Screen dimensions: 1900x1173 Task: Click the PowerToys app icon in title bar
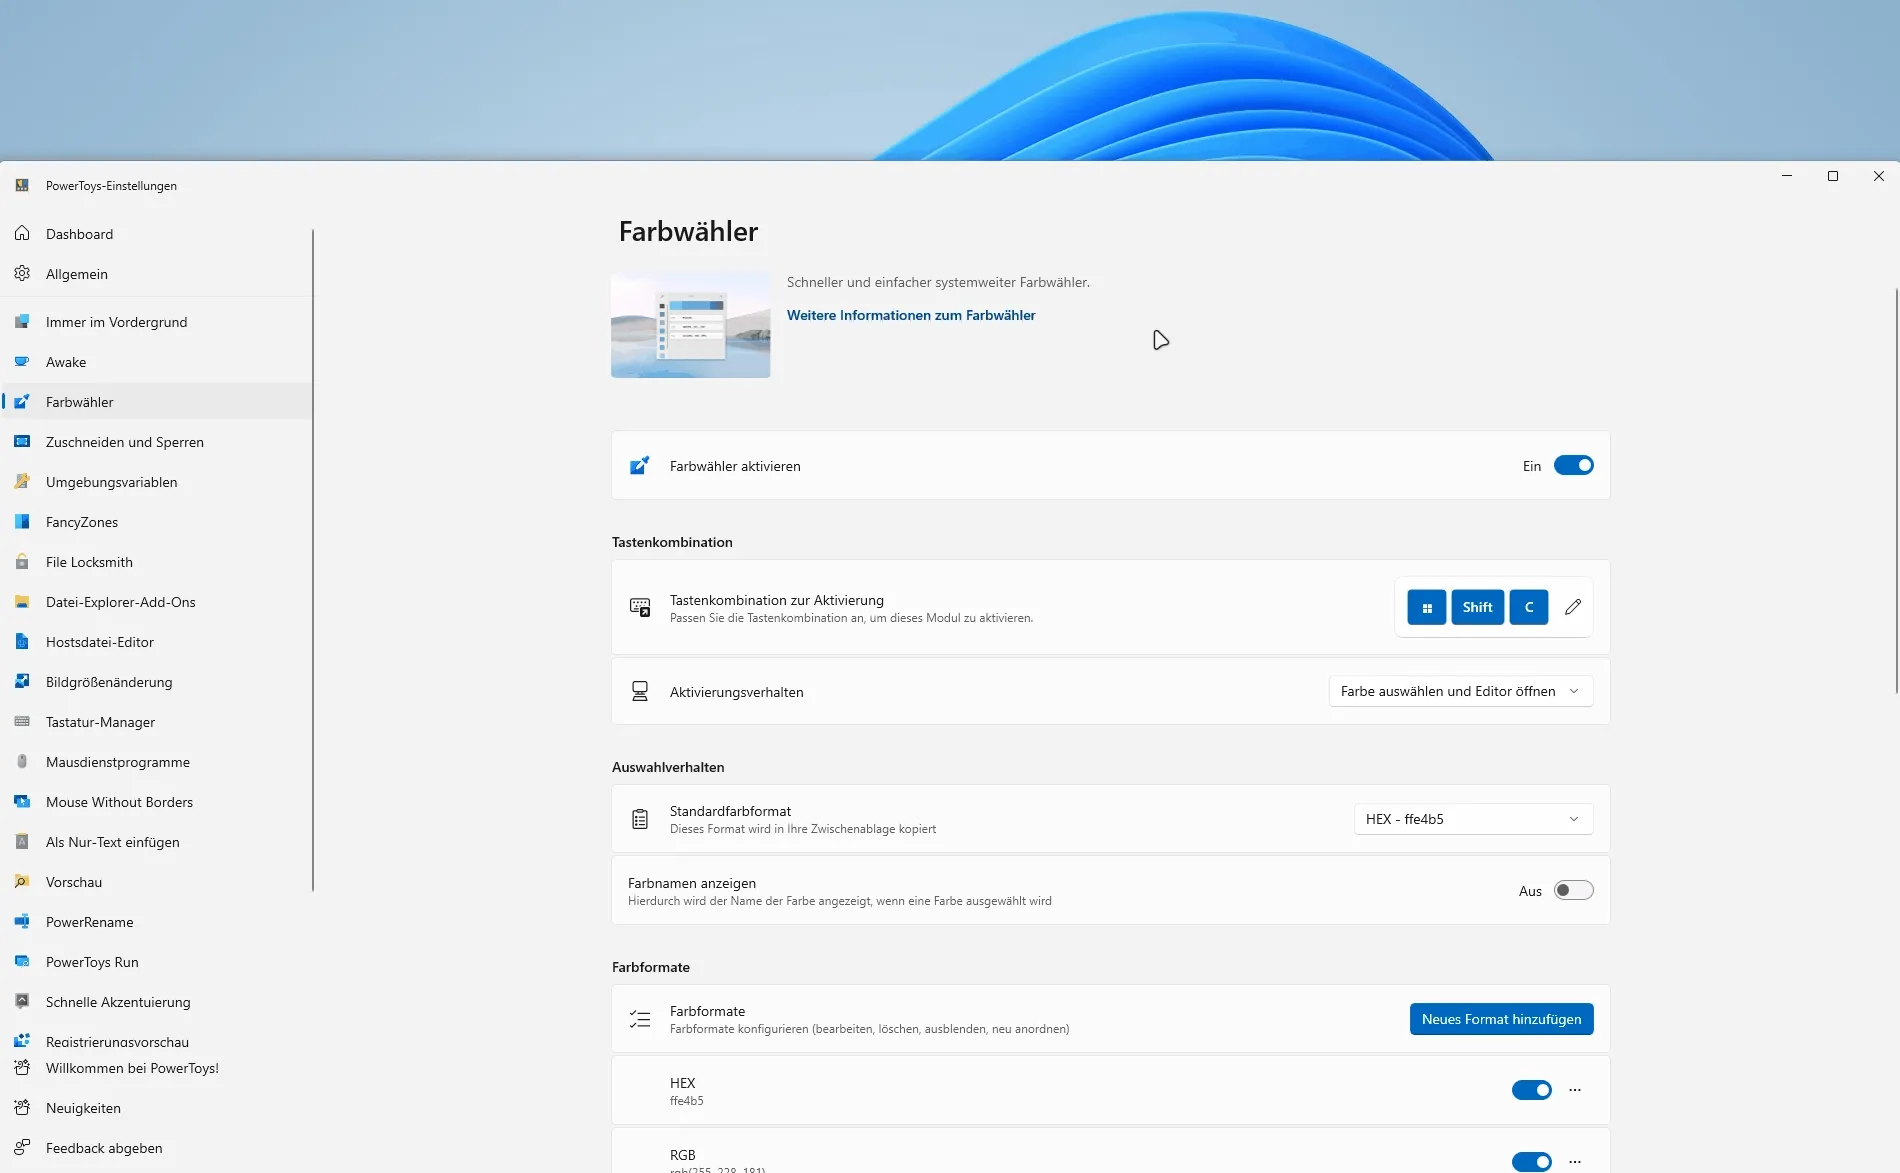22,185
